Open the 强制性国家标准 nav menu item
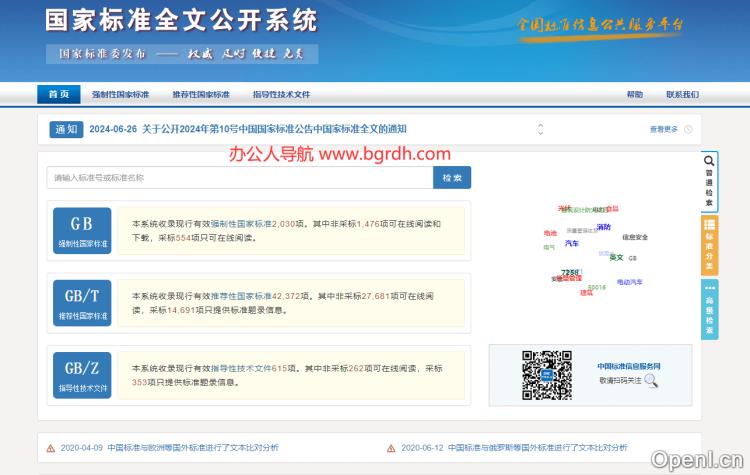The height and width of the screenshot is (475, 750). [x=120, y=94]
